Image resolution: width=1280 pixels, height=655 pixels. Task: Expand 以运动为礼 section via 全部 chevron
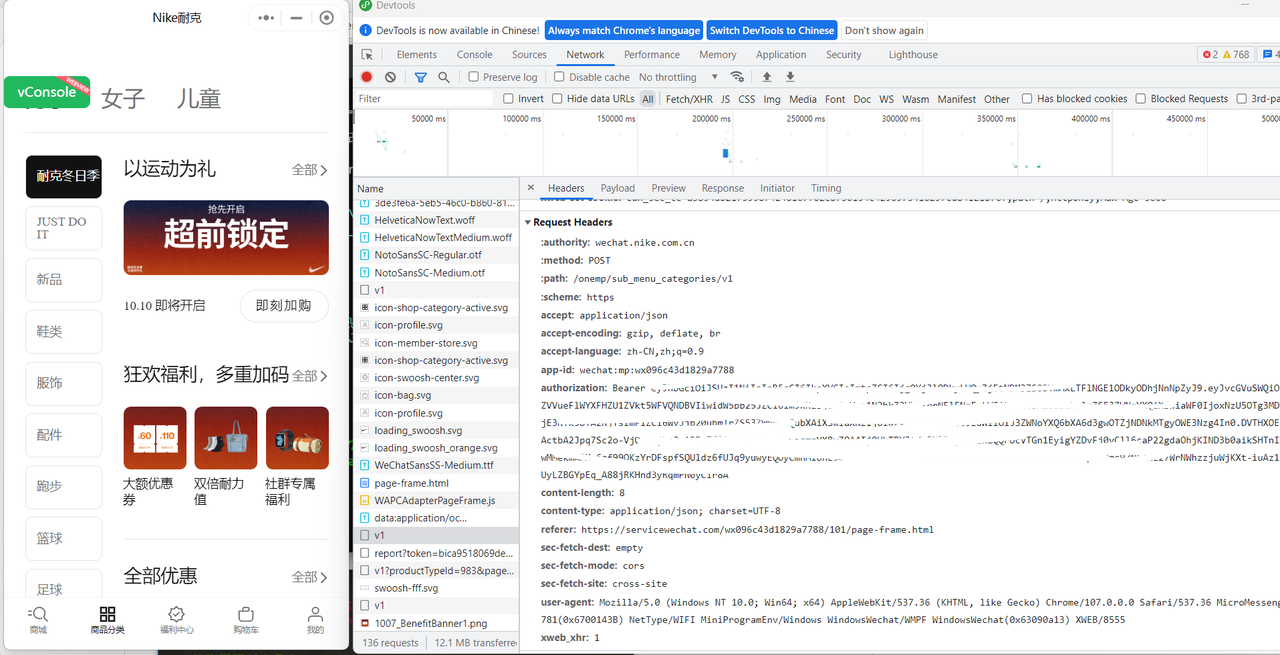tap(310, 170)
